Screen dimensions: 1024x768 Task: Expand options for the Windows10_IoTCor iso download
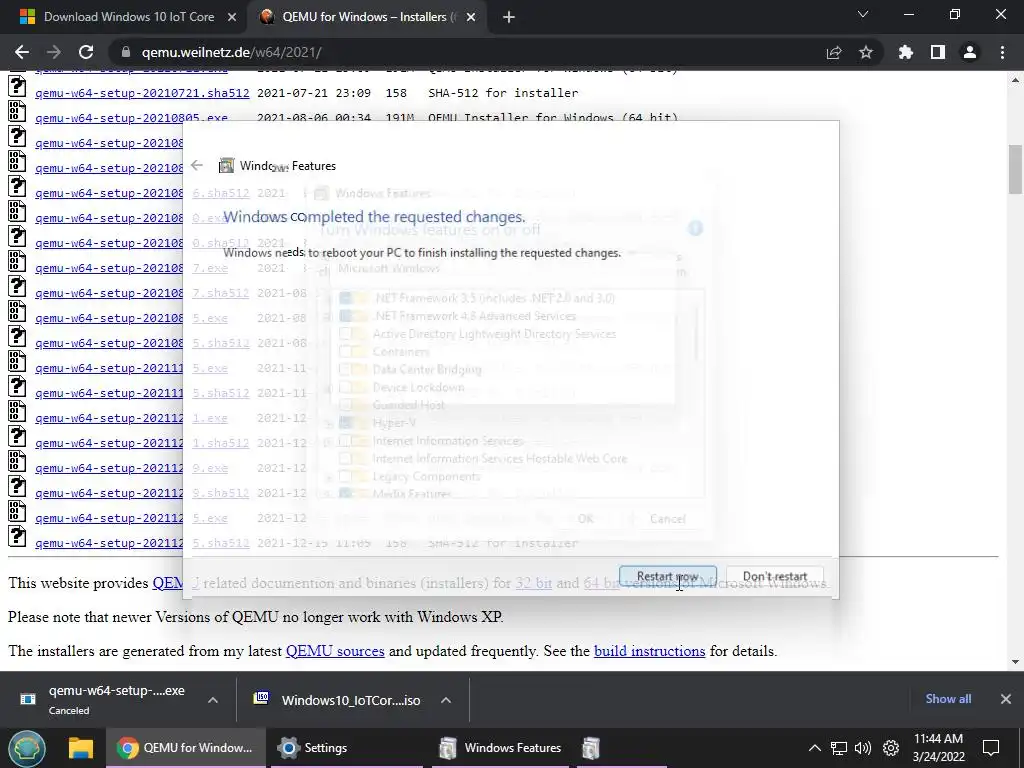pyautogui.click(x=446, y=700)
